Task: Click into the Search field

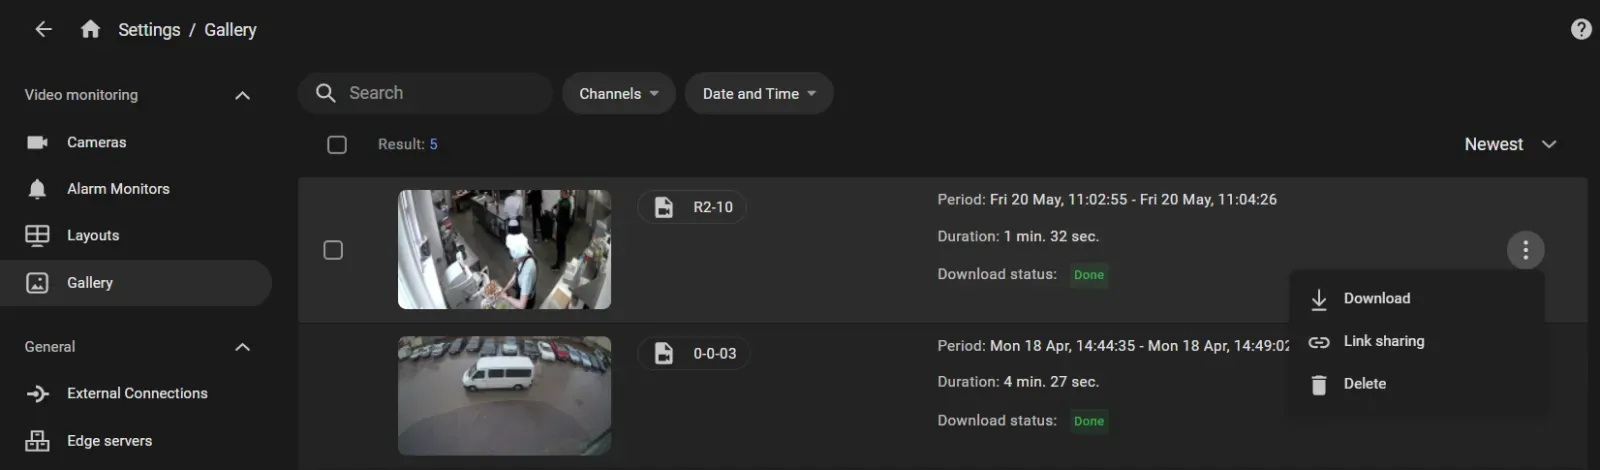Action: click(425, 93)
